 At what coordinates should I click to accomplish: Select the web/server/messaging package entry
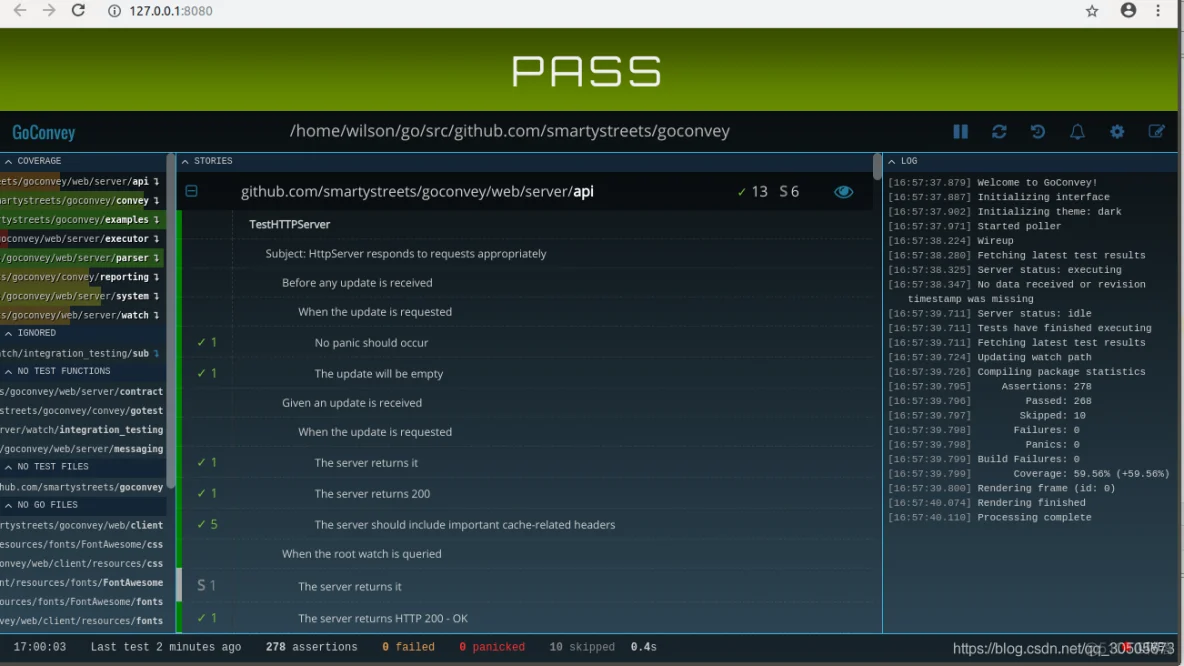pos(82,449)
